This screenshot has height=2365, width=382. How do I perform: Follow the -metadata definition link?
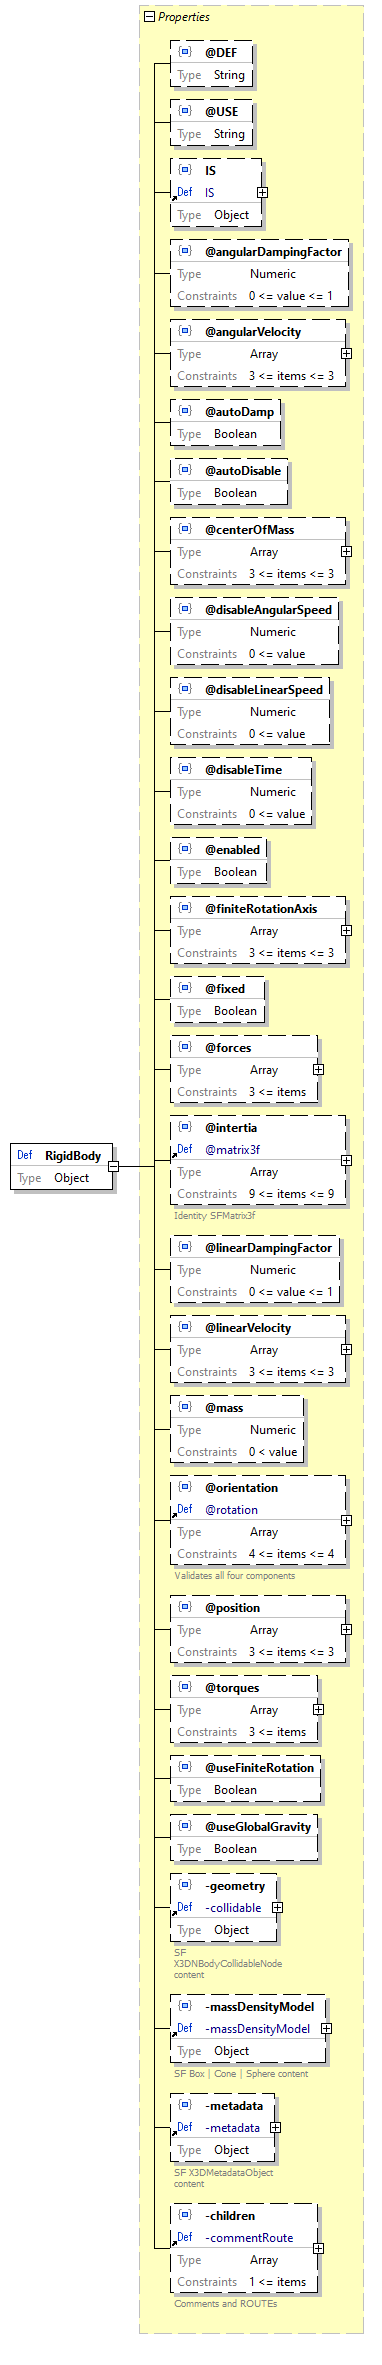coord(232,2127)
